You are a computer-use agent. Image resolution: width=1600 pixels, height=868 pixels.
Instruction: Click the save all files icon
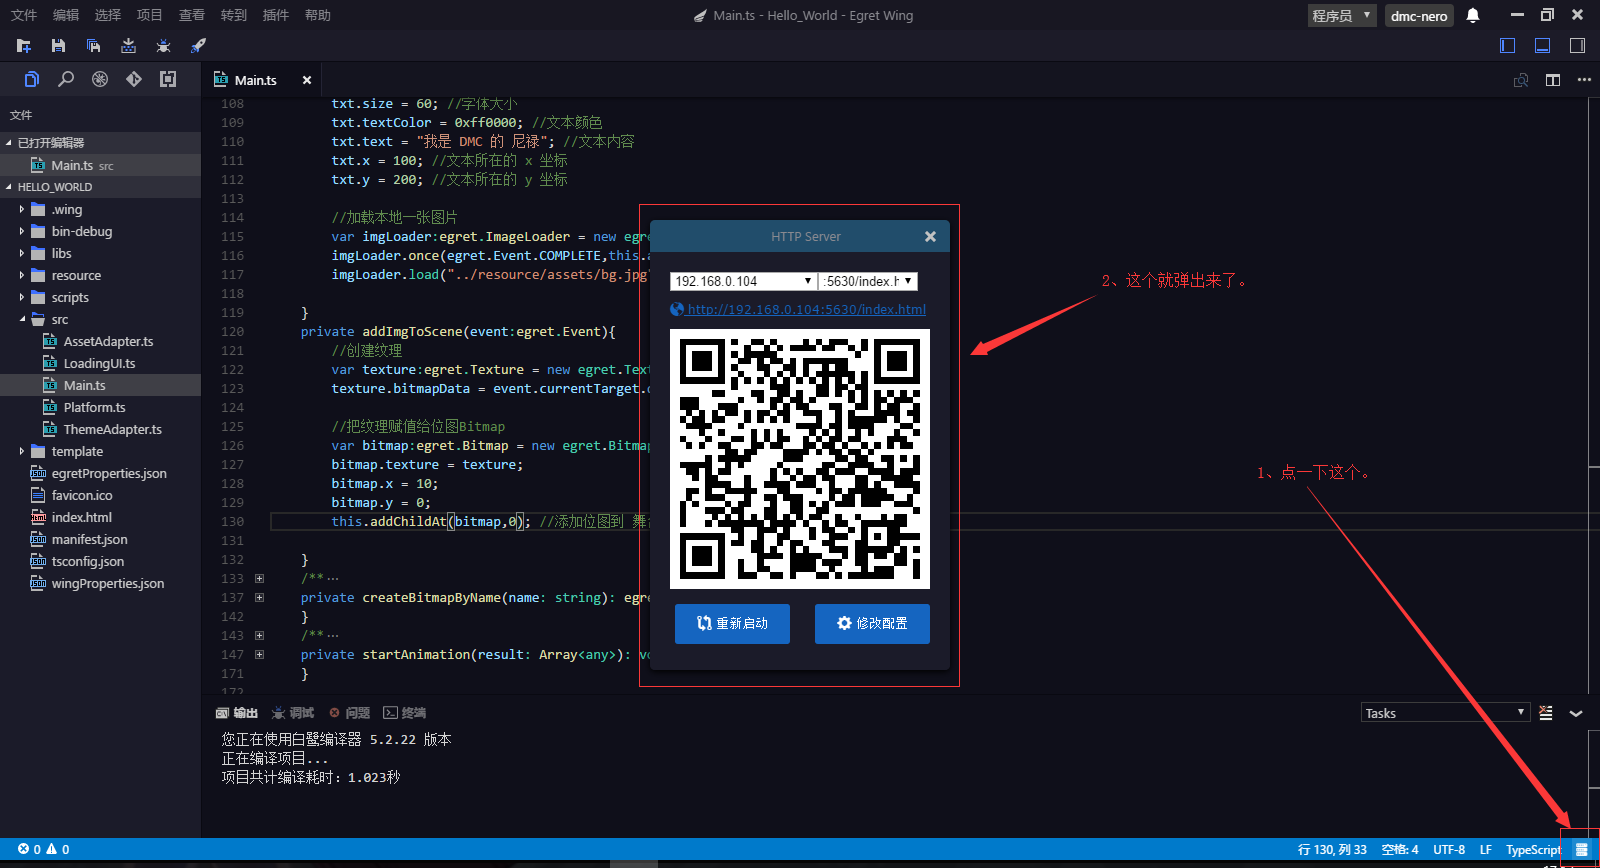click(x=93, y=46)
